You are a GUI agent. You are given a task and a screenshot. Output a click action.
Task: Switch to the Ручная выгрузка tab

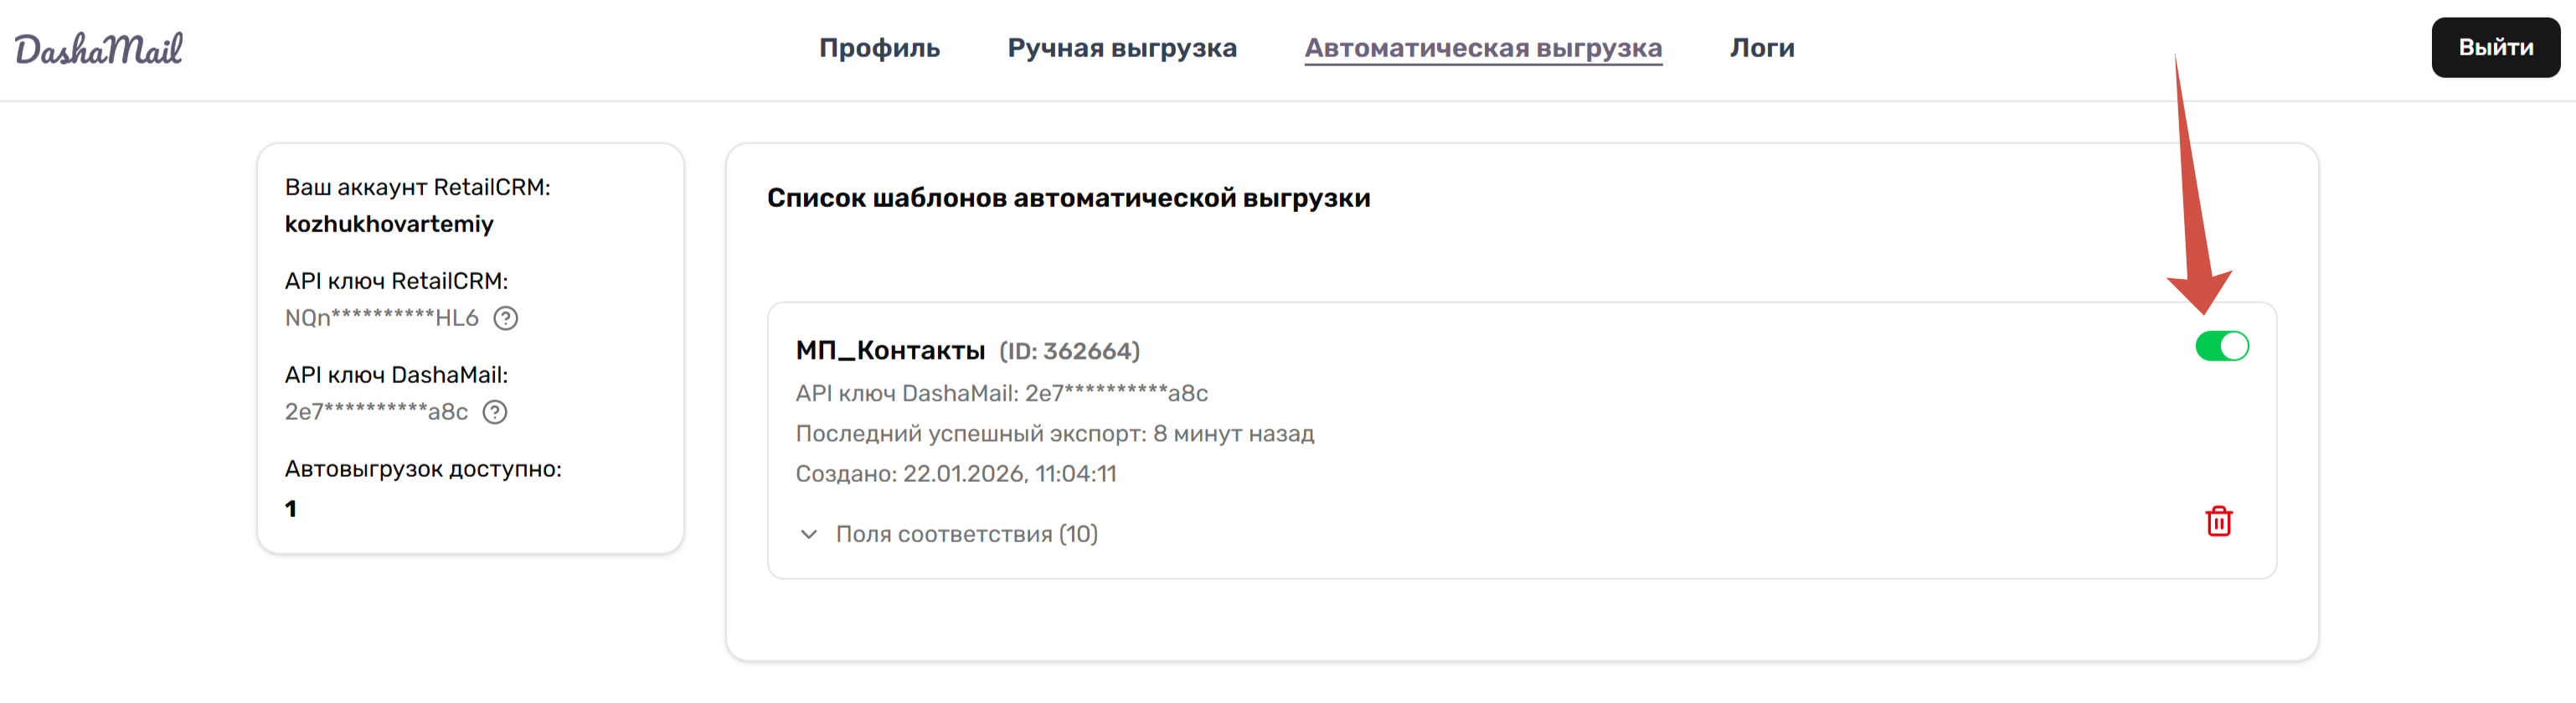(1121, 48)
